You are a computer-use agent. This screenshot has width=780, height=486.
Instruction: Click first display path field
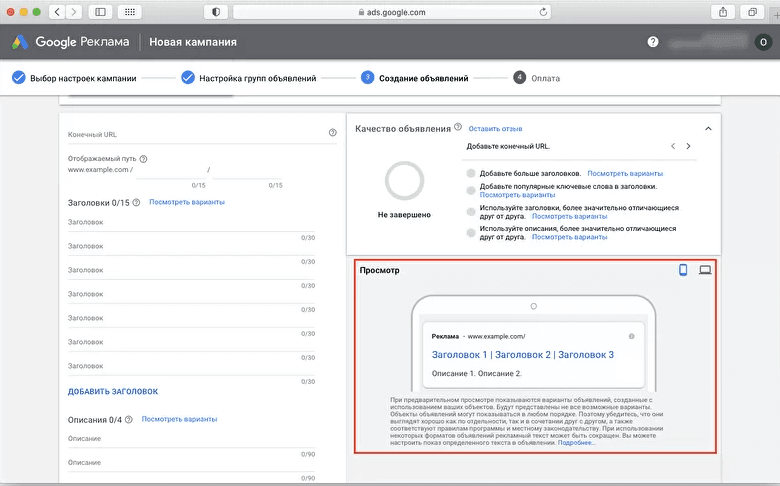pyautogui.click(x=171, y=170)
